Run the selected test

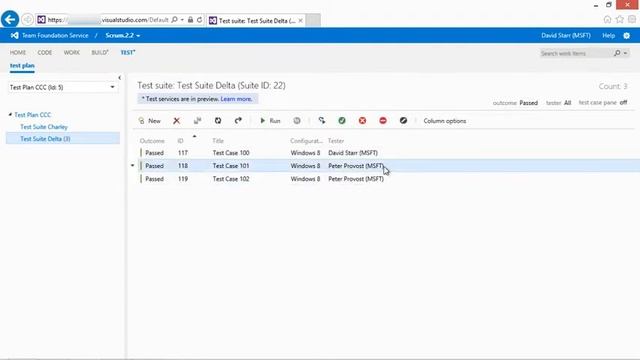tap(270, 121)
